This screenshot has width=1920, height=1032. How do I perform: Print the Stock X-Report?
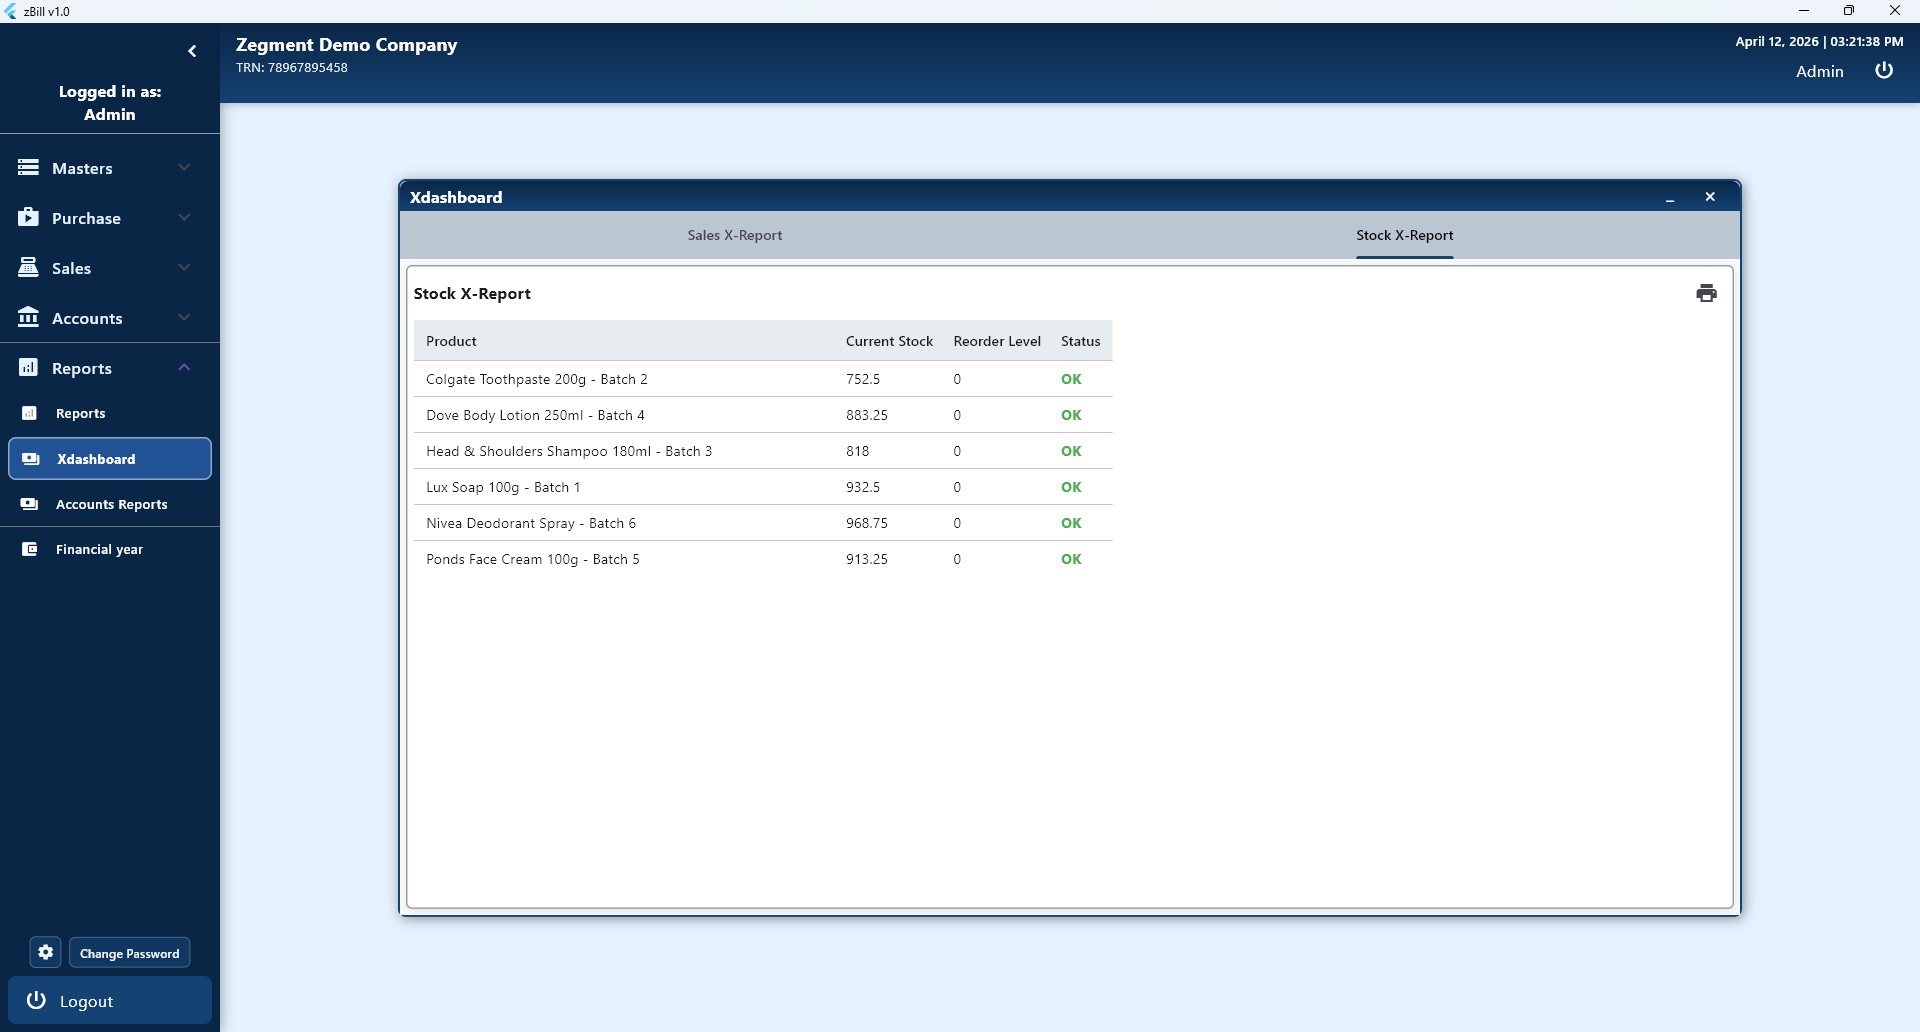click(x=1706, y=293)
